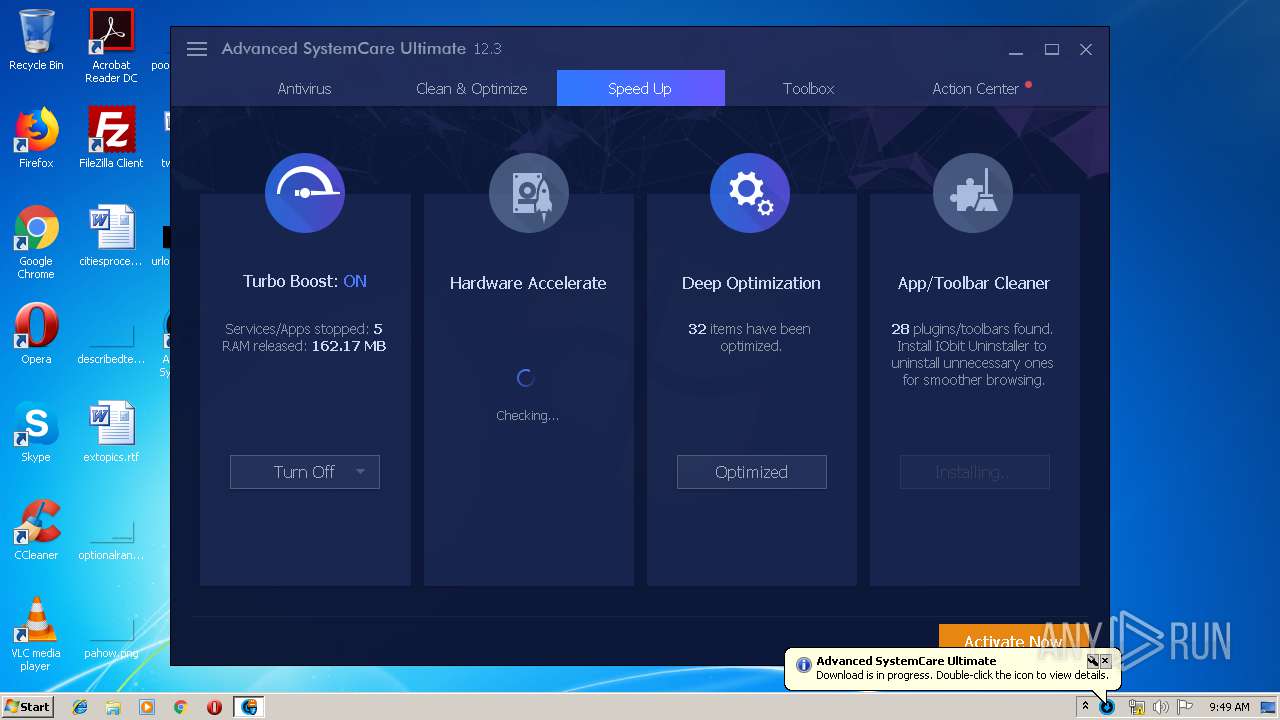Open the Recycle Bin desktop icon
1280x720 pixels.
[x=36, y=40]
